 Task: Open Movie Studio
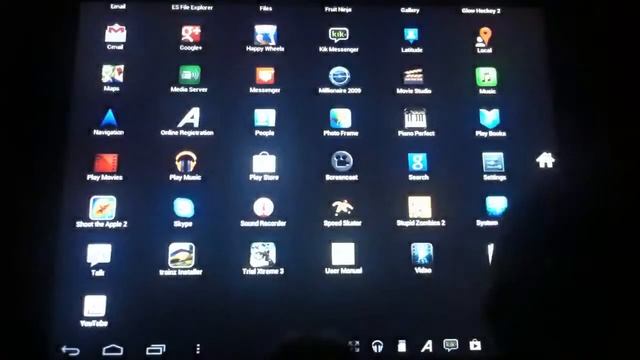click(413, 77)
